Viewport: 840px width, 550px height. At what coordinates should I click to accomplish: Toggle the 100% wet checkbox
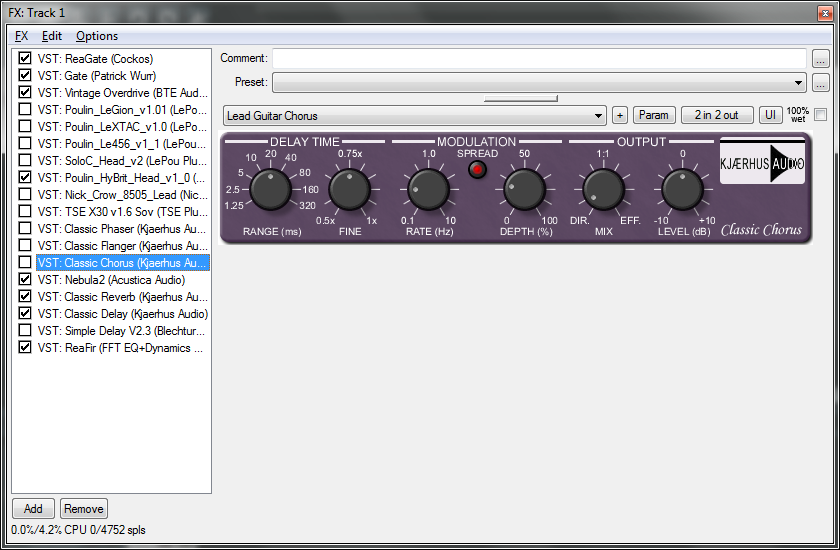pos(821,115)
